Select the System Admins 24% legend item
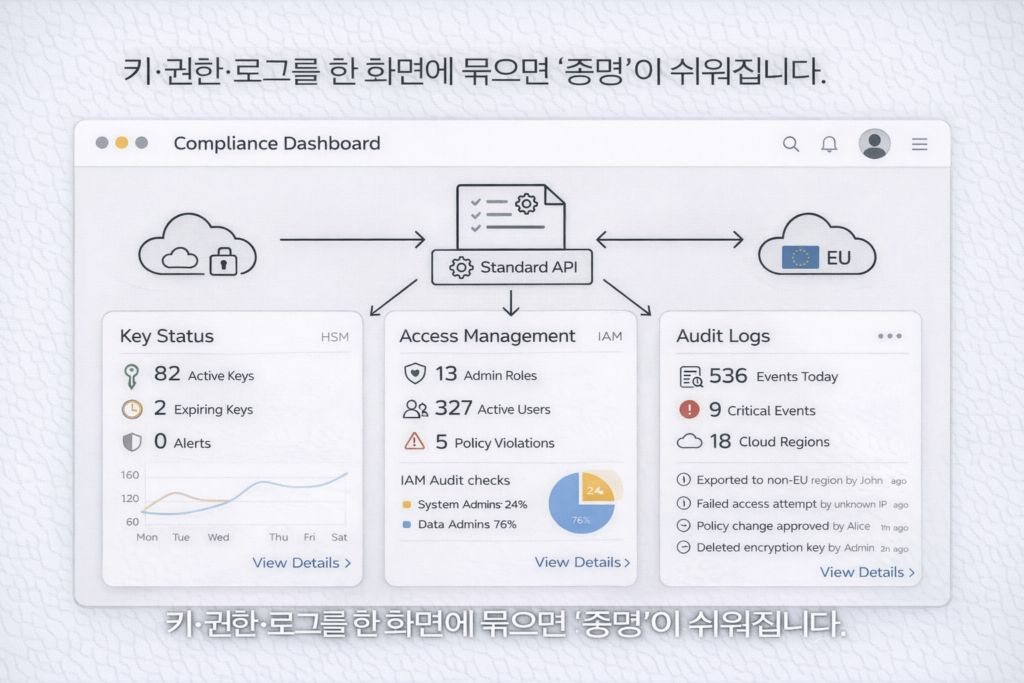 click(x=465, y=504)
